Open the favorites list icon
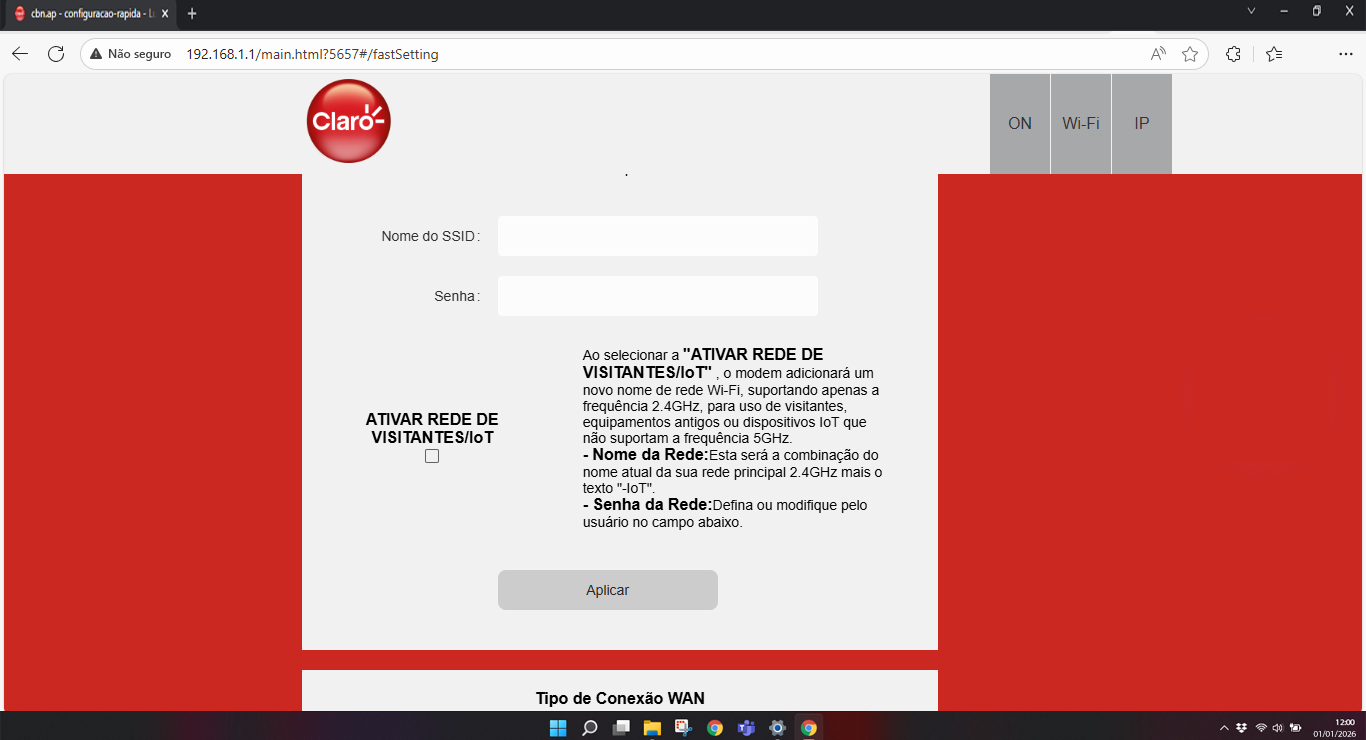Image resolution: width=1366 pixels, height=740 pixels. 1273,54
